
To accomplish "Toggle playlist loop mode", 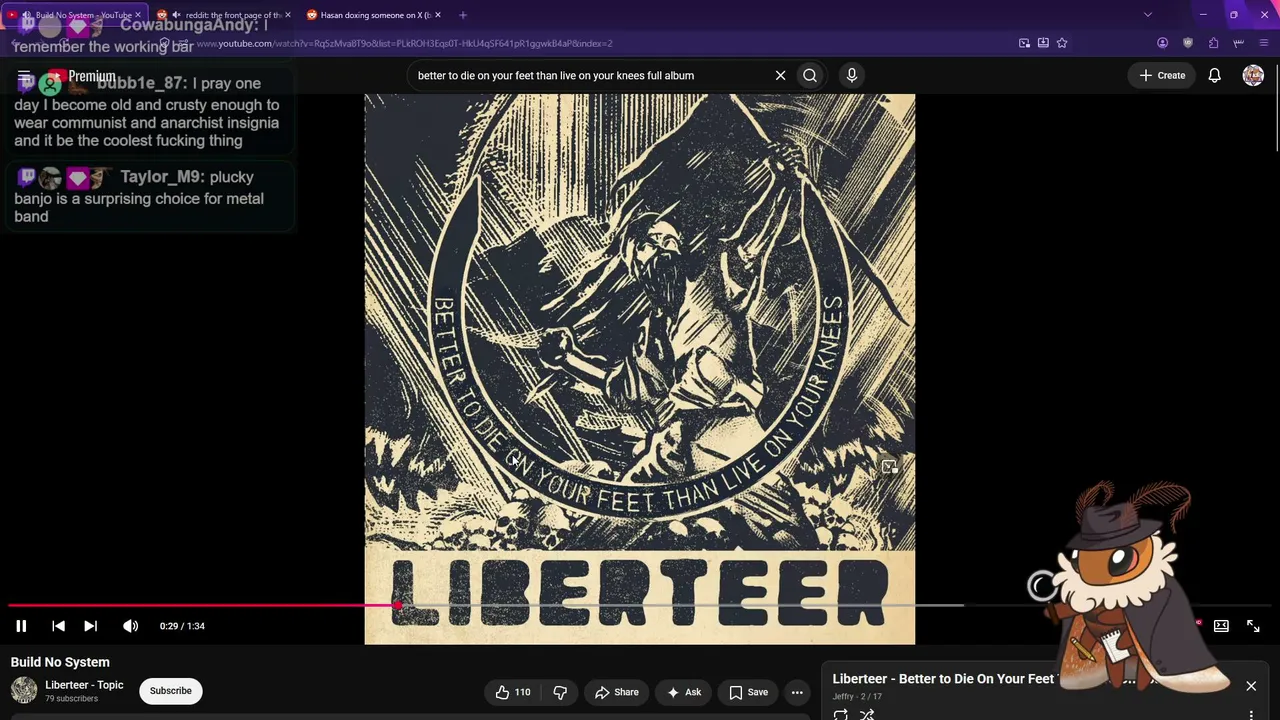I will tap(840, 714).
